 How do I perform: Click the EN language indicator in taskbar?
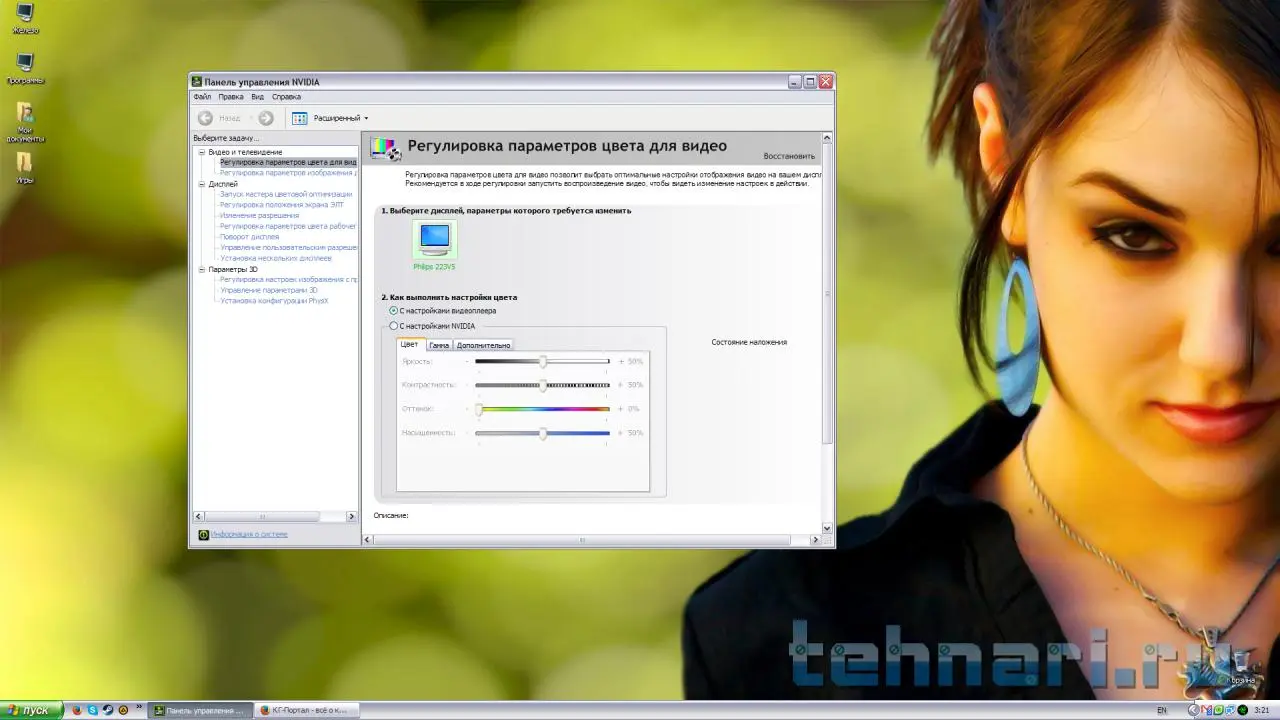(x=1161, y=710)
